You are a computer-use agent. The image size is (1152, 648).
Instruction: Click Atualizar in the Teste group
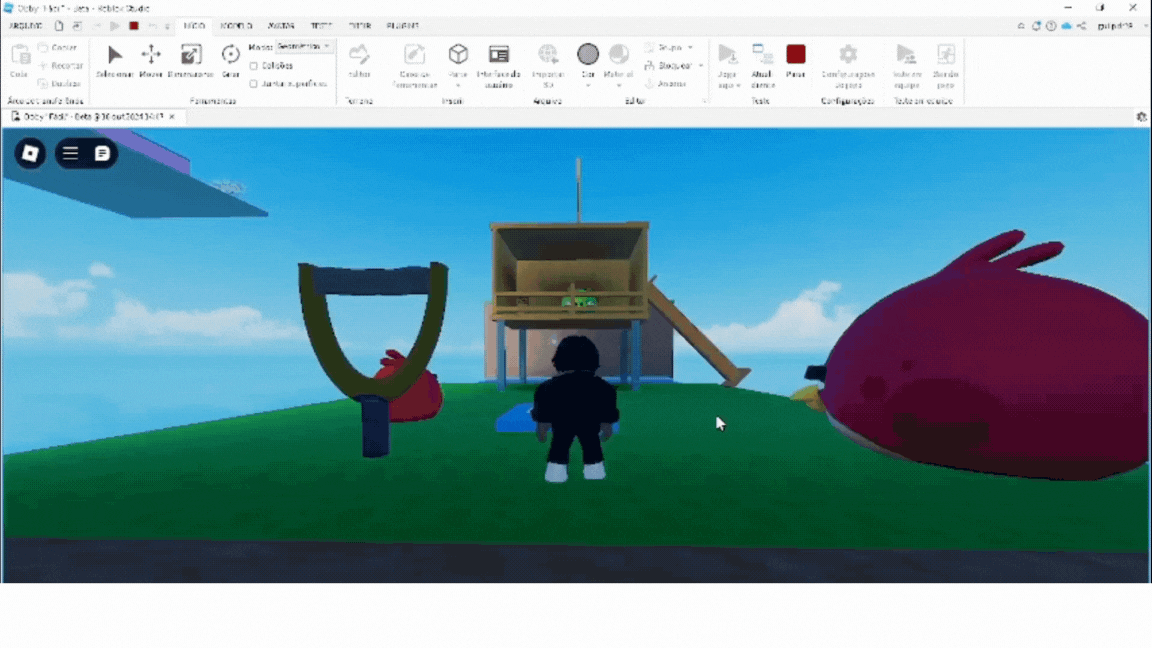(x=761, y=60)
